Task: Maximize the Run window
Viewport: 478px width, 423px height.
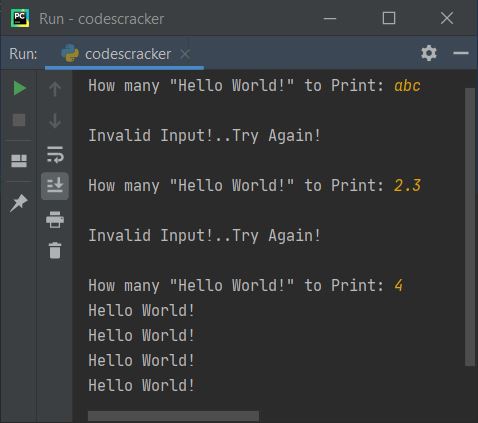Action: (389, 18)
